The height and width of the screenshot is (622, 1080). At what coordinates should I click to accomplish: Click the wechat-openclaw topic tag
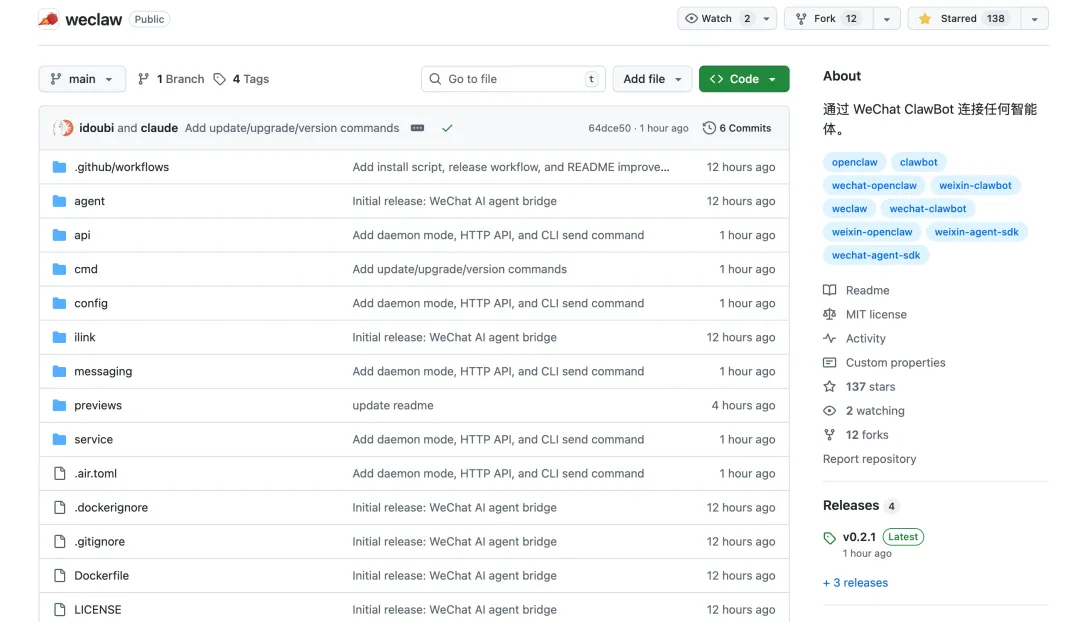(x=874, y=185)
